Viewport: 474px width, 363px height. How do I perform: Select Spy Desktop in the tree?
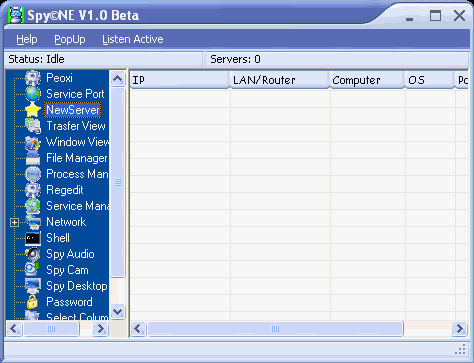tap(77, 286)
